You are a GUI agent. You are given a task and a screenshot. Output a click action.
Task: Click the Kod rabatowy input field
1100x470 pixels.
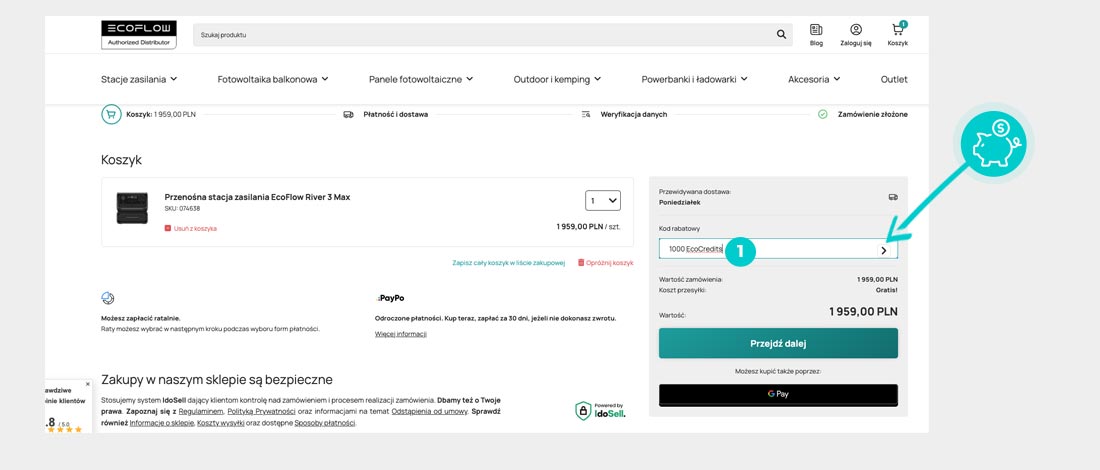click(x=765, y=249)
